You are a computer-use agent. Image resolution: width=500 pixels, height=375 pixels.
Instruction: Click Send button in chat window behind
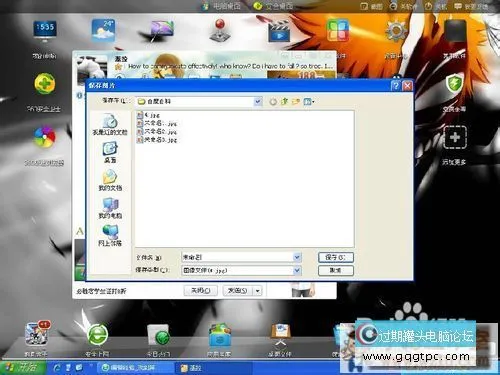pyautogui.click(x=238, y=291)
